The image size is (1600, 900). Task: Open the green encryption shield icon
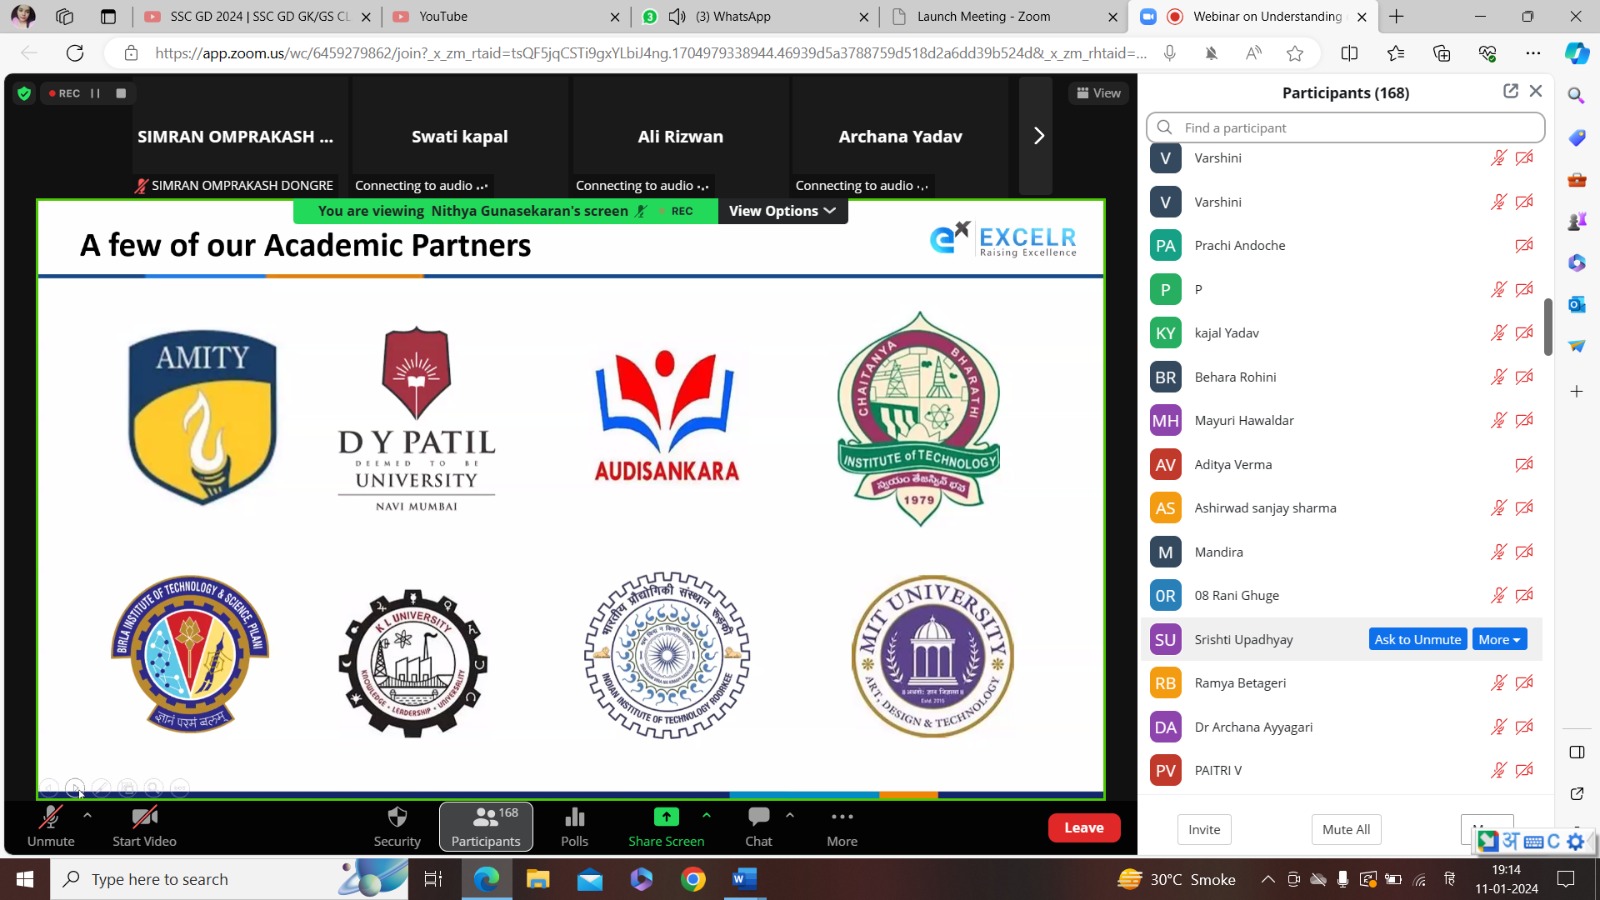coord(24,93)
